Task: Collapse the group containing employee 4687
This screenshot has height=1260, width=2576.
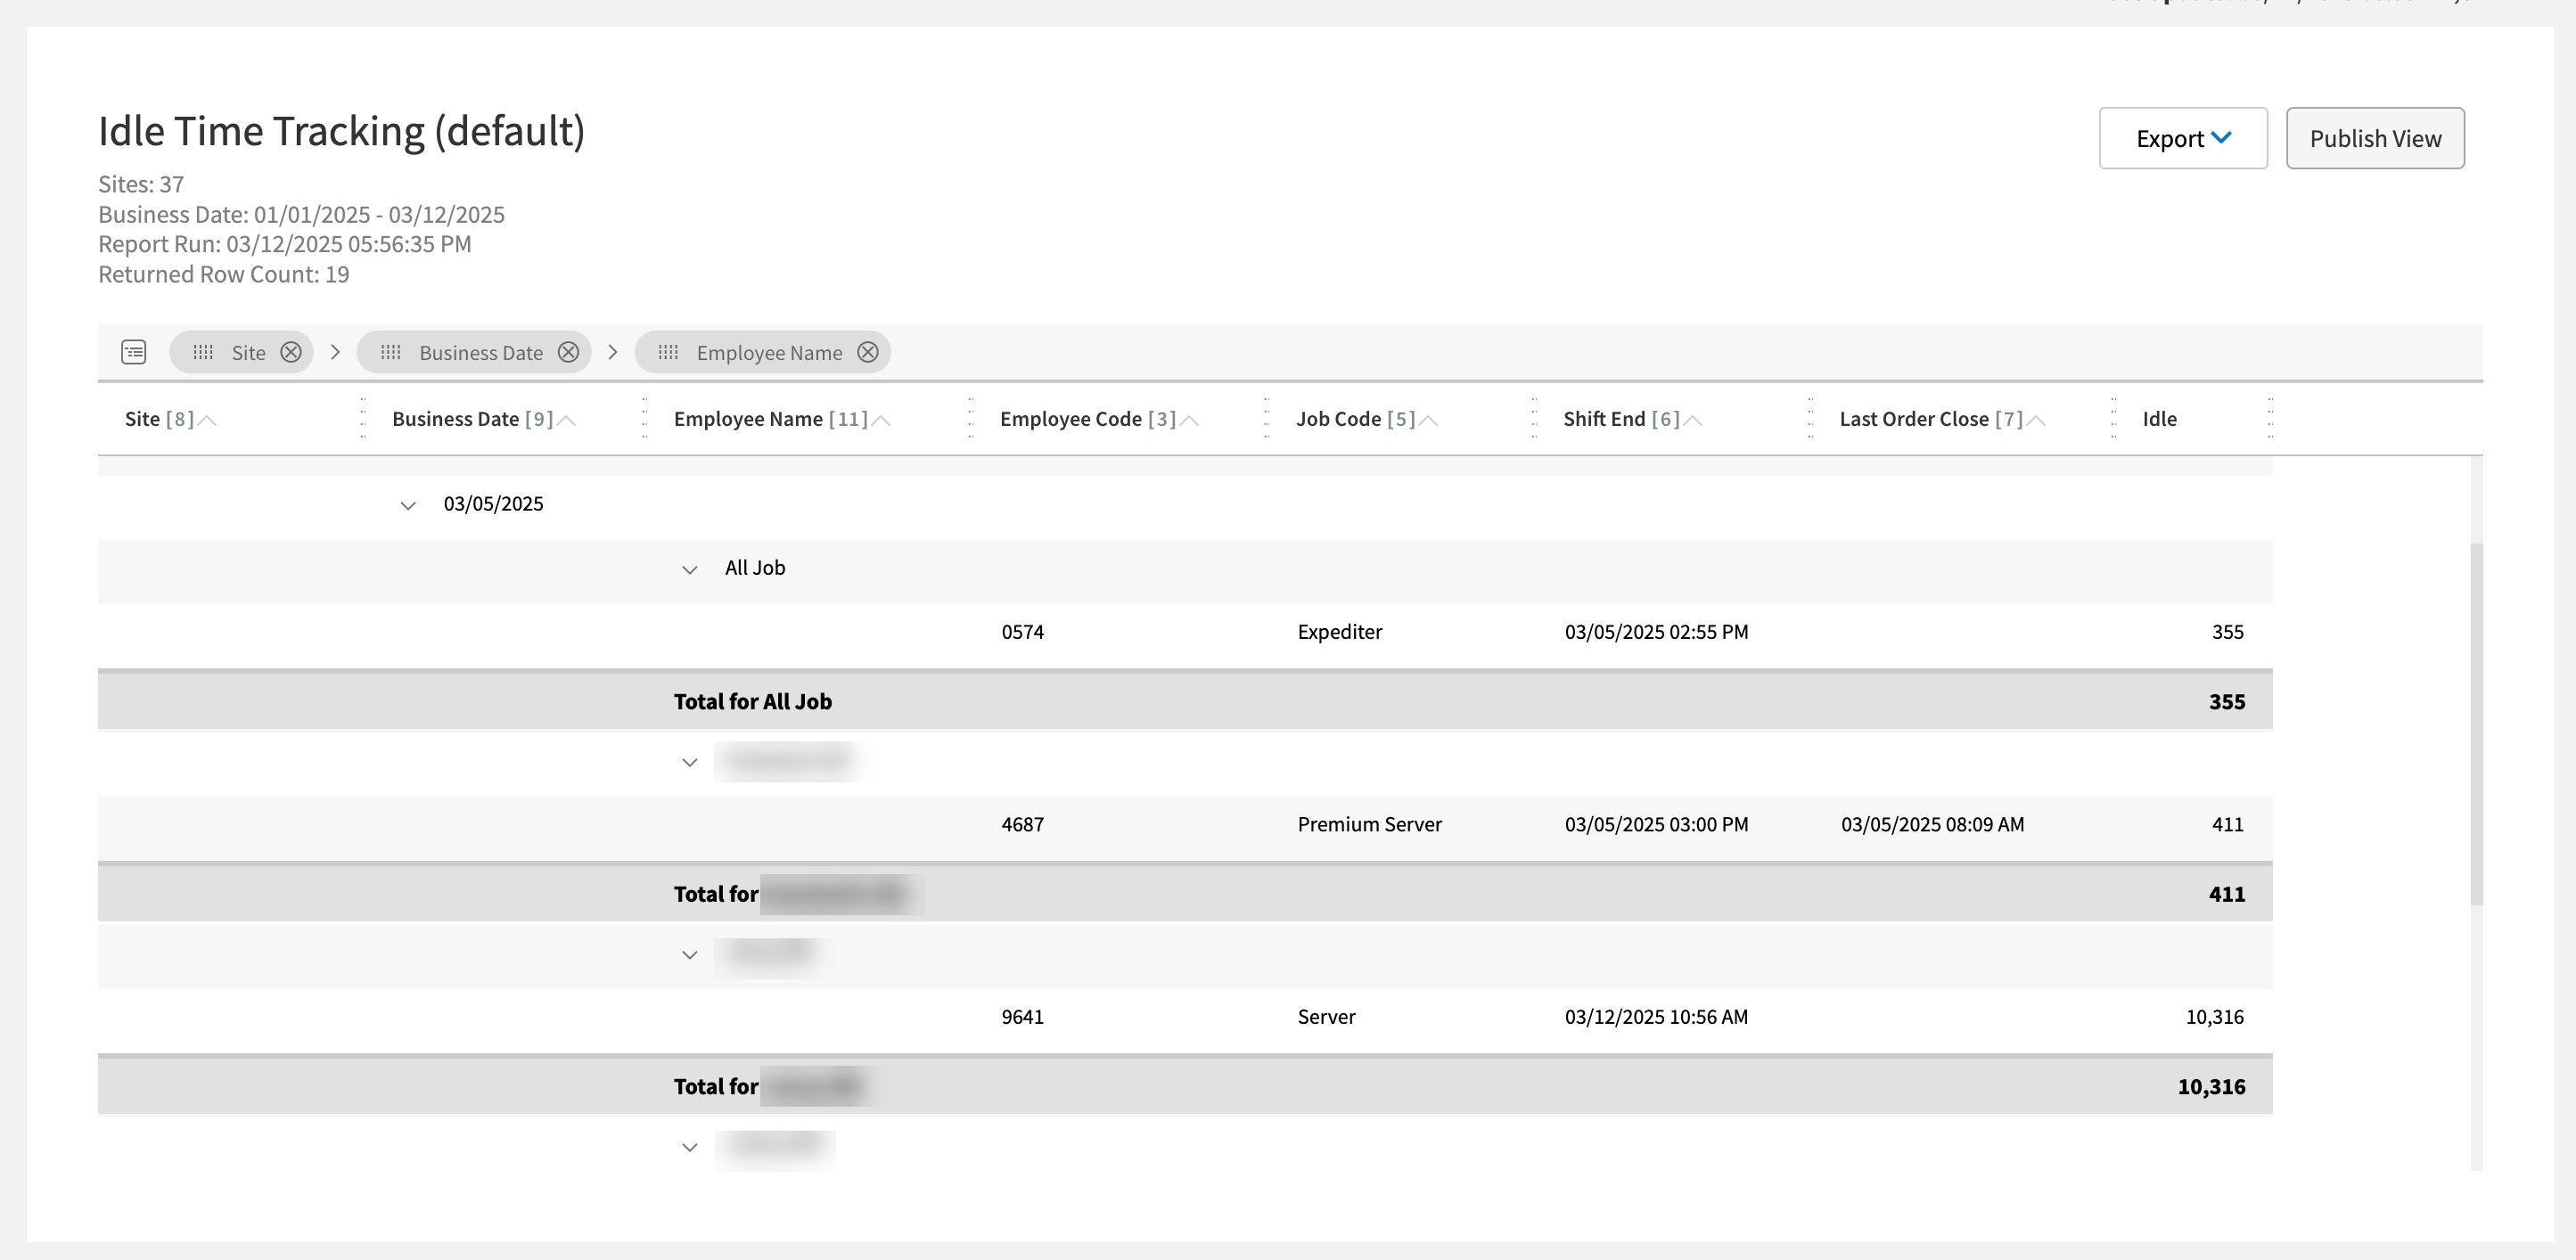Action: coord(689,762)
